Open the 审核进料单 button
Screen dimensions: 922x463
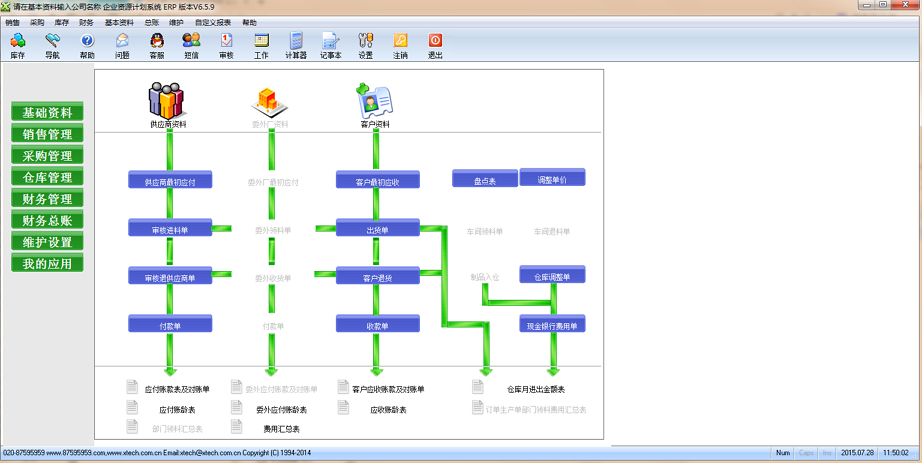(x=170, y=228)
